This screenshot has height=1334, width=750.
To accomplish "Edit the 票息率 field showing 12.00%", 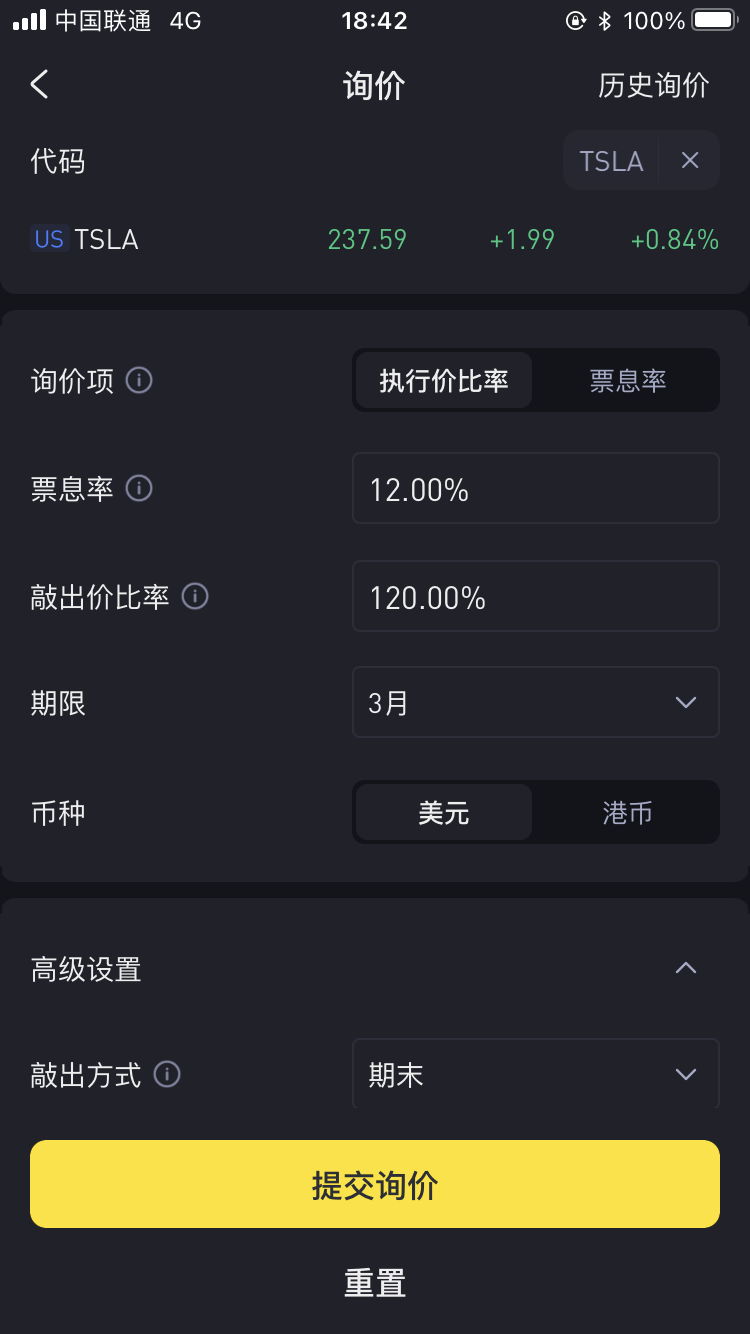I will click(536, 488).
